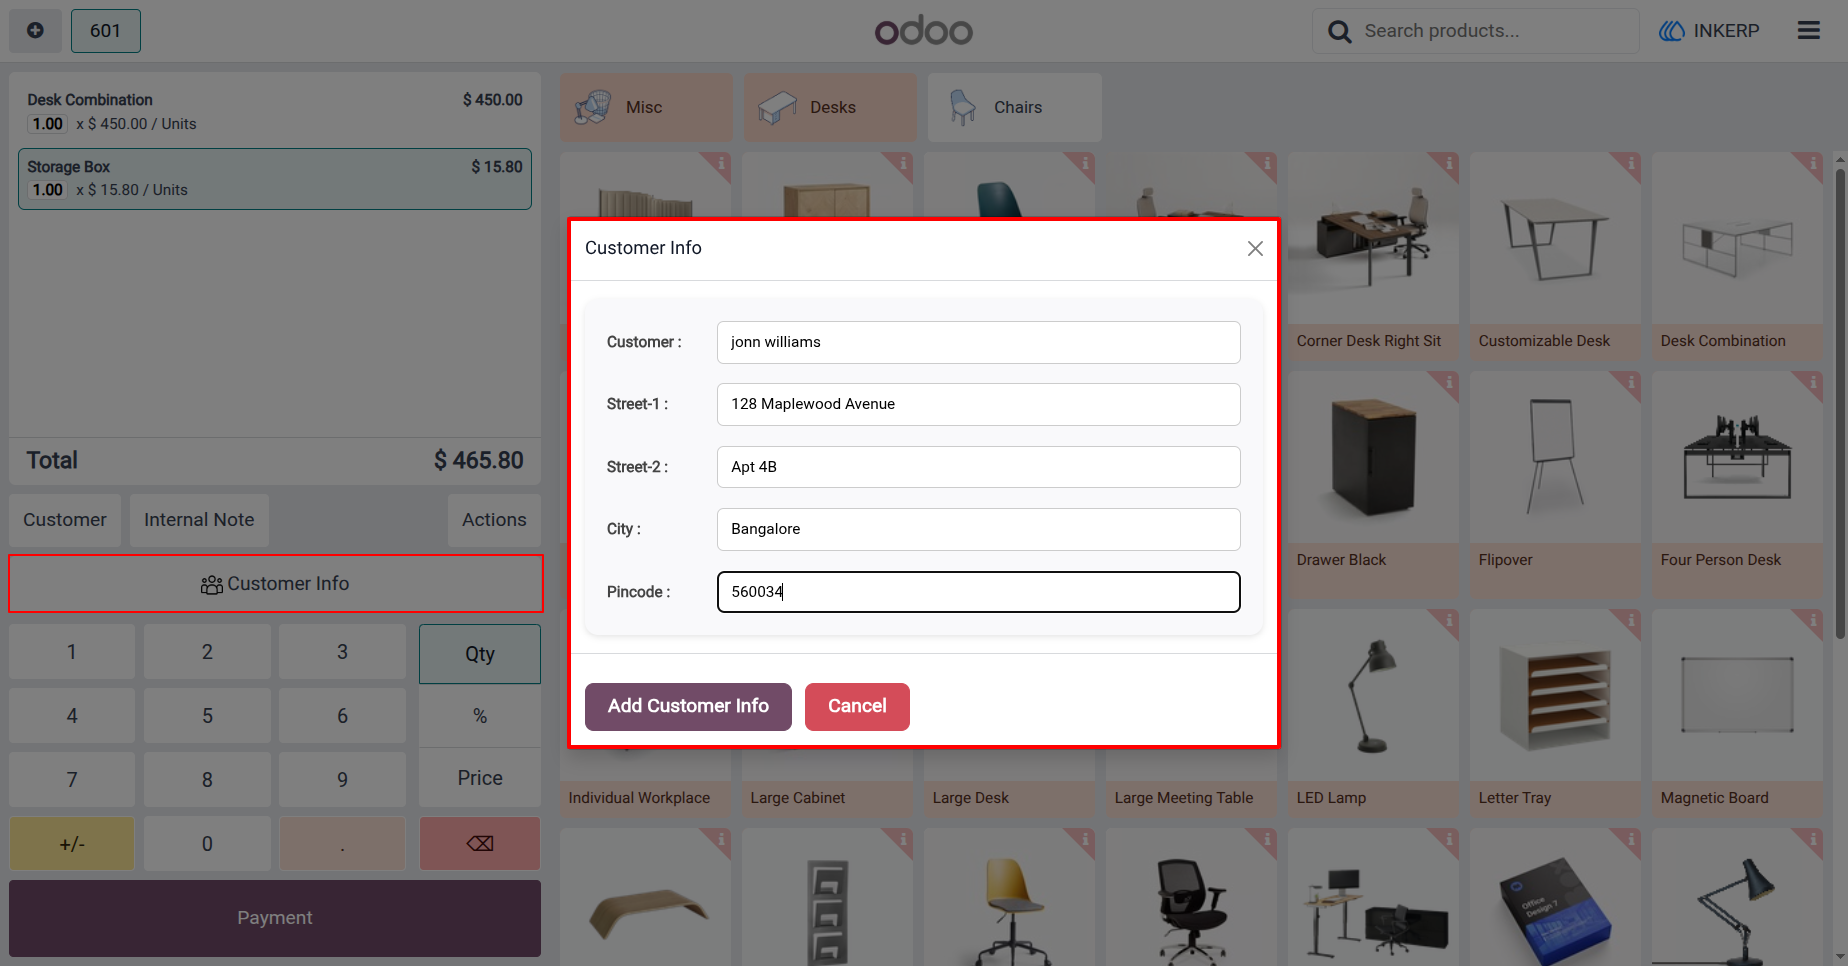
Task: Open the hamburger menu icon
Action: tap(1808, 31)
